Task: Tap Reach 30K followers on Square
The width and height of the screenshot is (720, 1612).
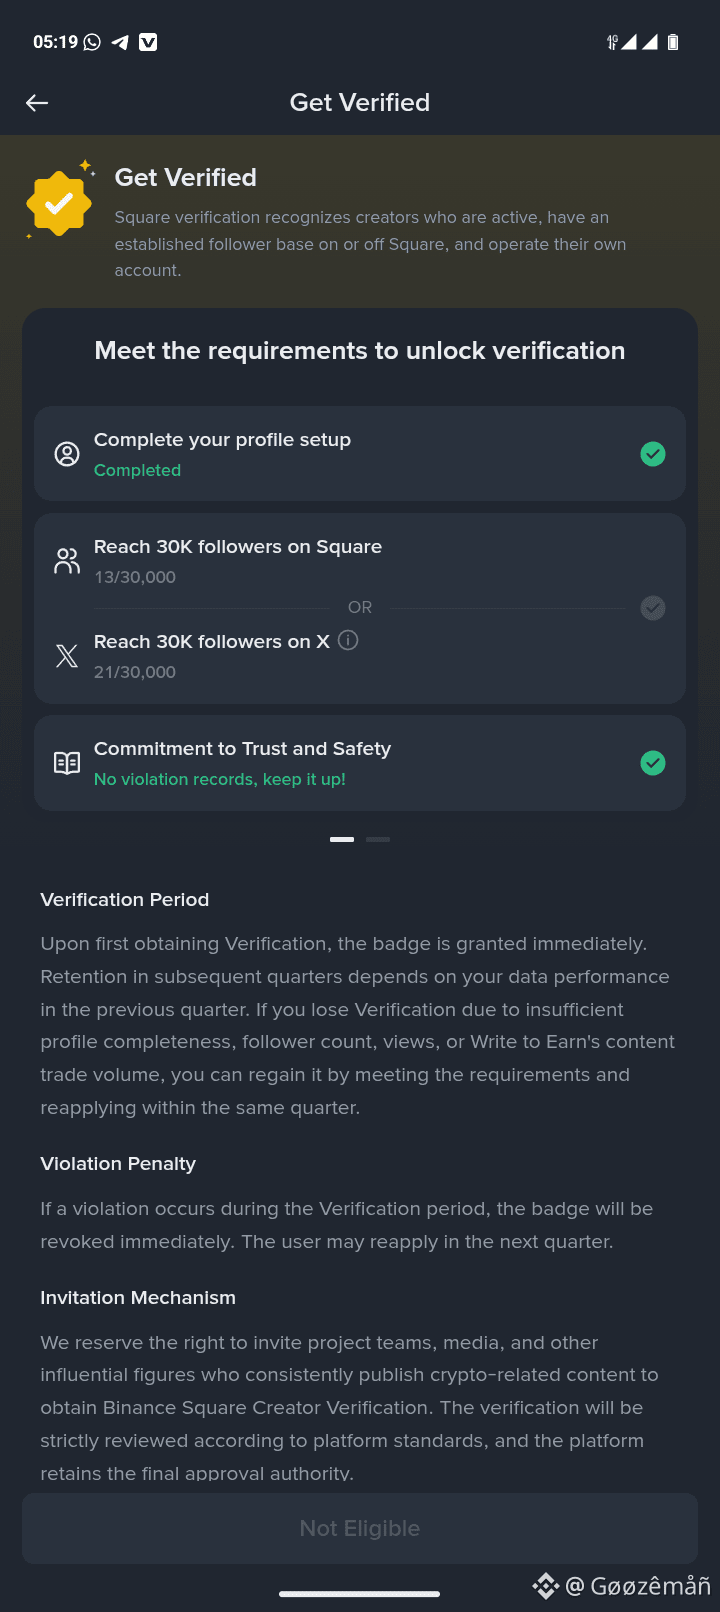Action: tap(238, 547)
